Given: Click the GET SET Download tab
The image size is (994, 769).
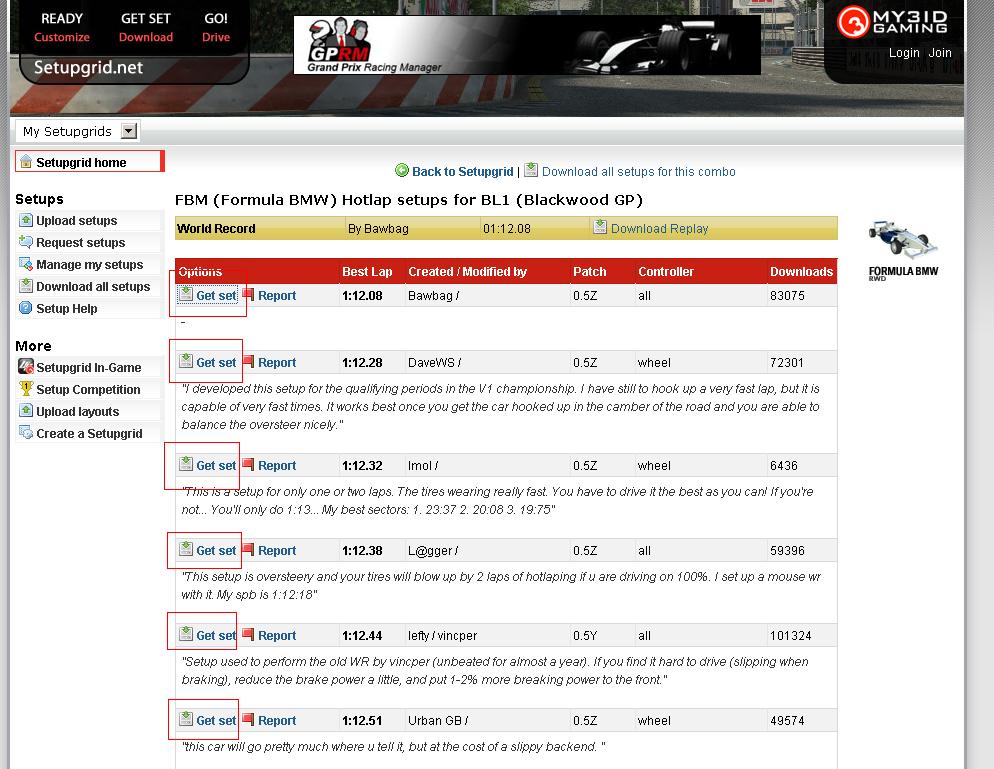Looking at the screenshot, I should click(146, 27).
